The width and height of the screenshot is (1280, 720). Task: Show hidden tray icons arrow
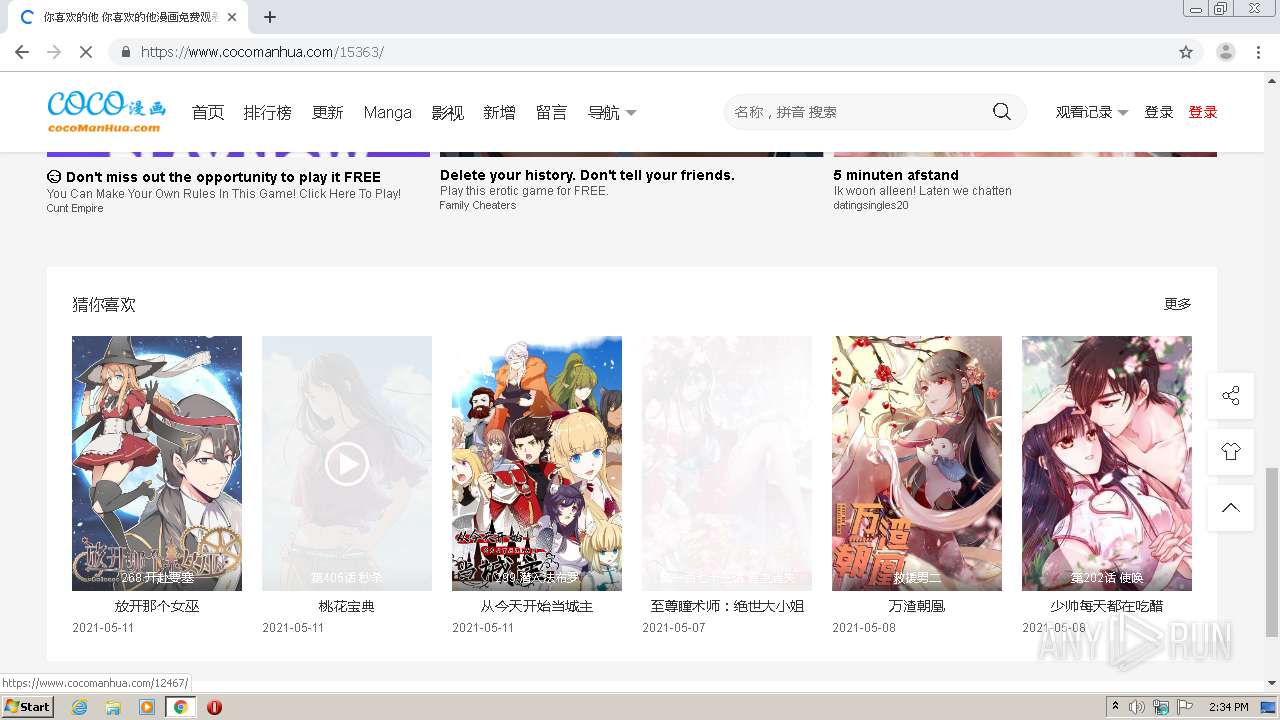1115,707
